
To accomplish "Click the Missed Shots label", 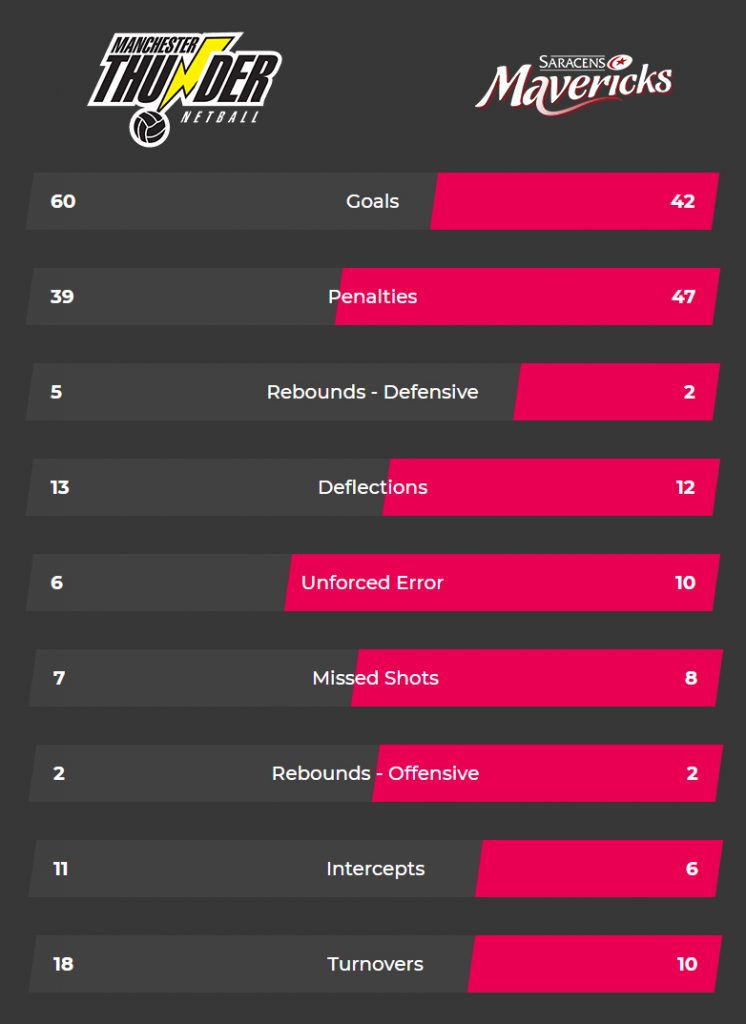I will 376,678.
